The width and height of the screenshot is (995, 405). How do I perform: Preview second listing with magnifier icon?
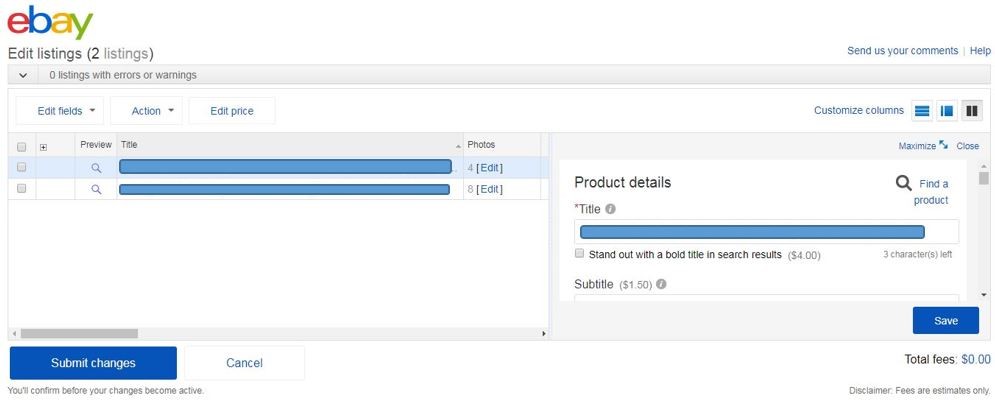(96, 189)
